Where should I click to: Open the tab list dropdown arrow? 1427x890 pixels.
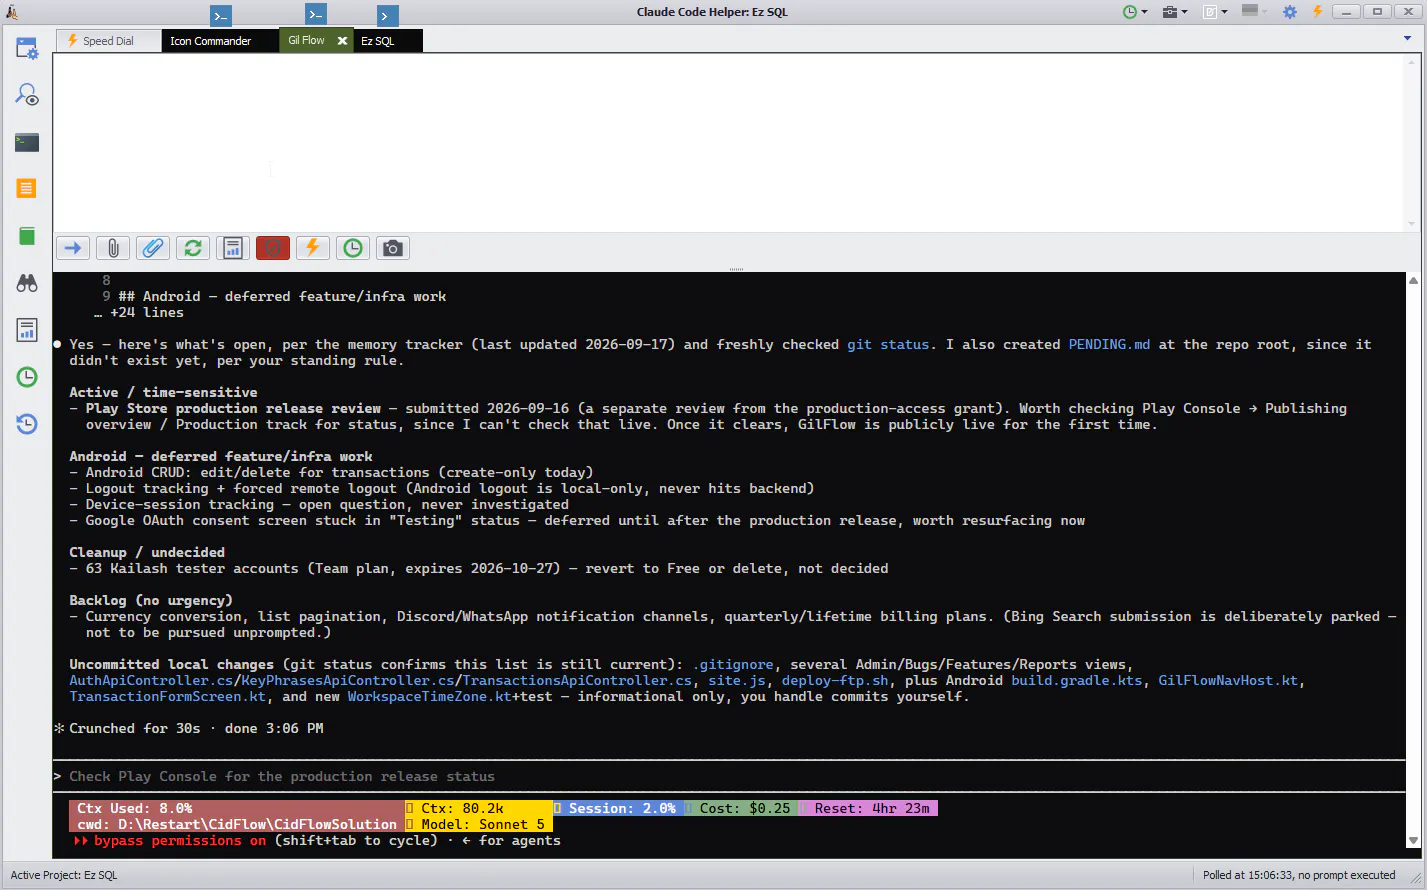tap(1408, 39)
